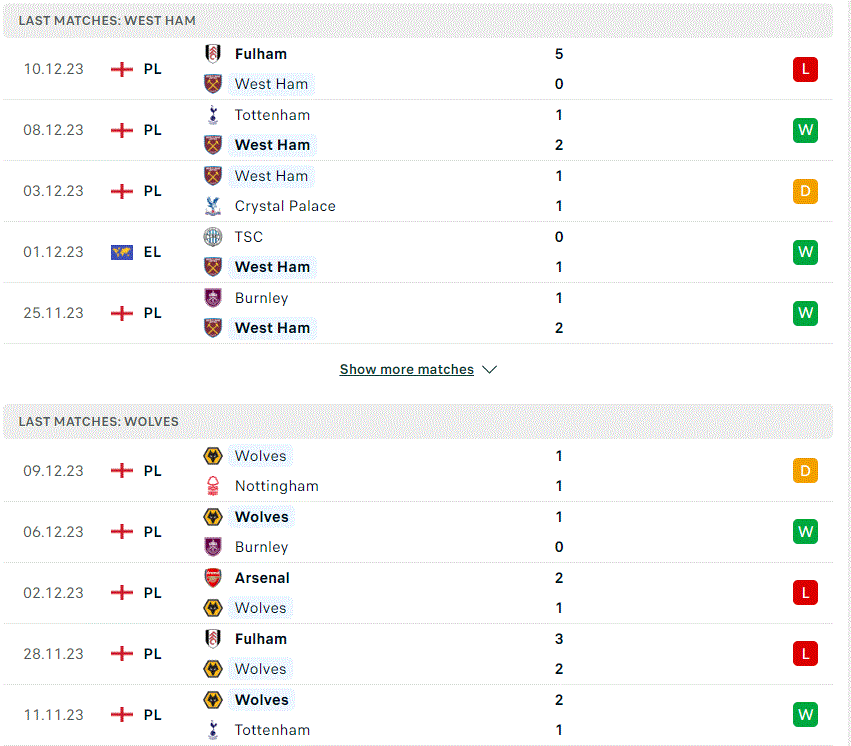Expand the list via the Show more matches chevron
This screenshot has height=746, width=851.
490,369
